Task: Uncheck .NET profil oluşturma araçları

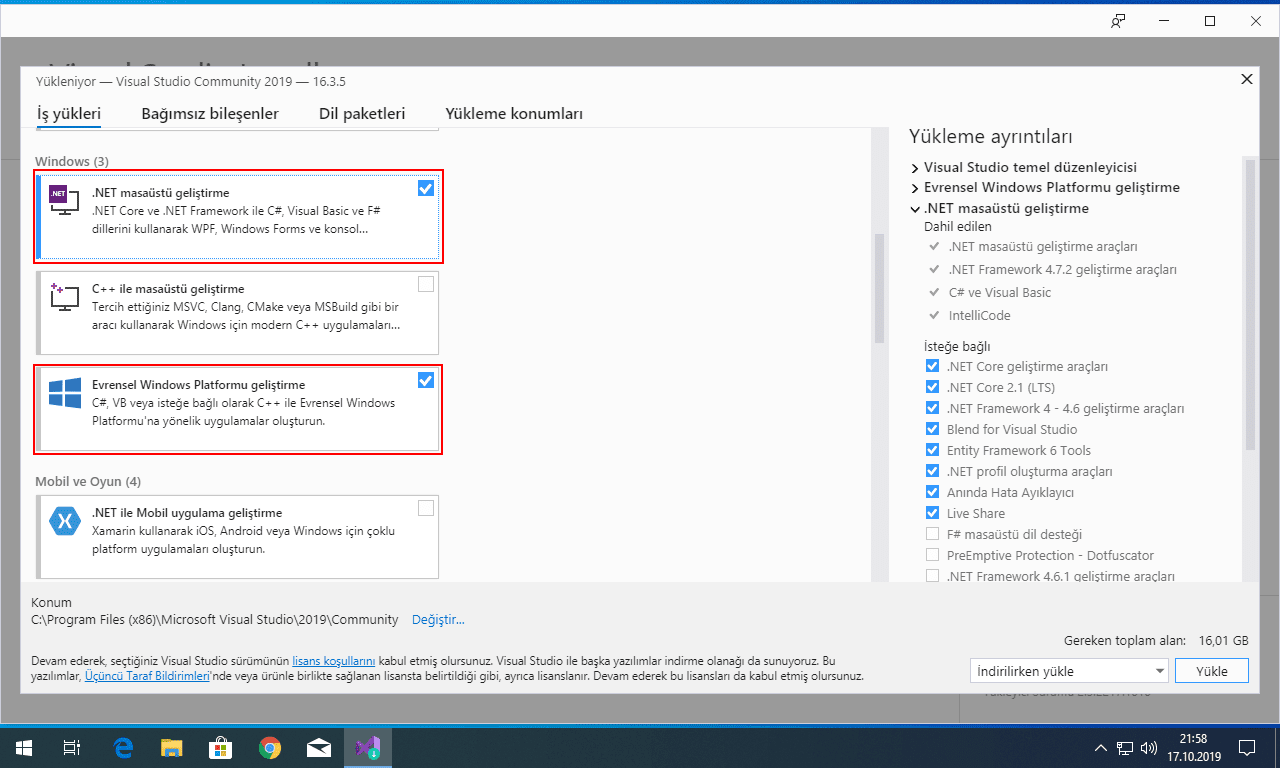Action: [932, 471]
